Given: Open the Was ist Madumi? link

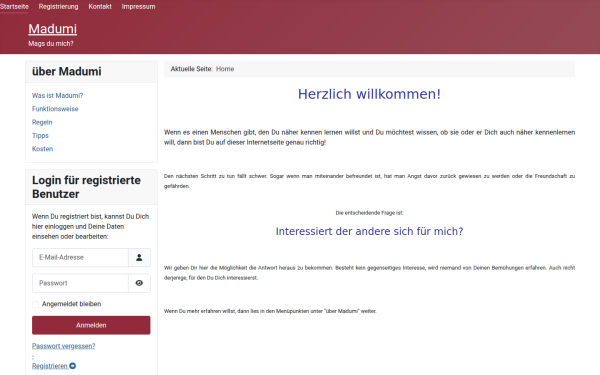Looking at the screenshot, I should pos(57,96).
